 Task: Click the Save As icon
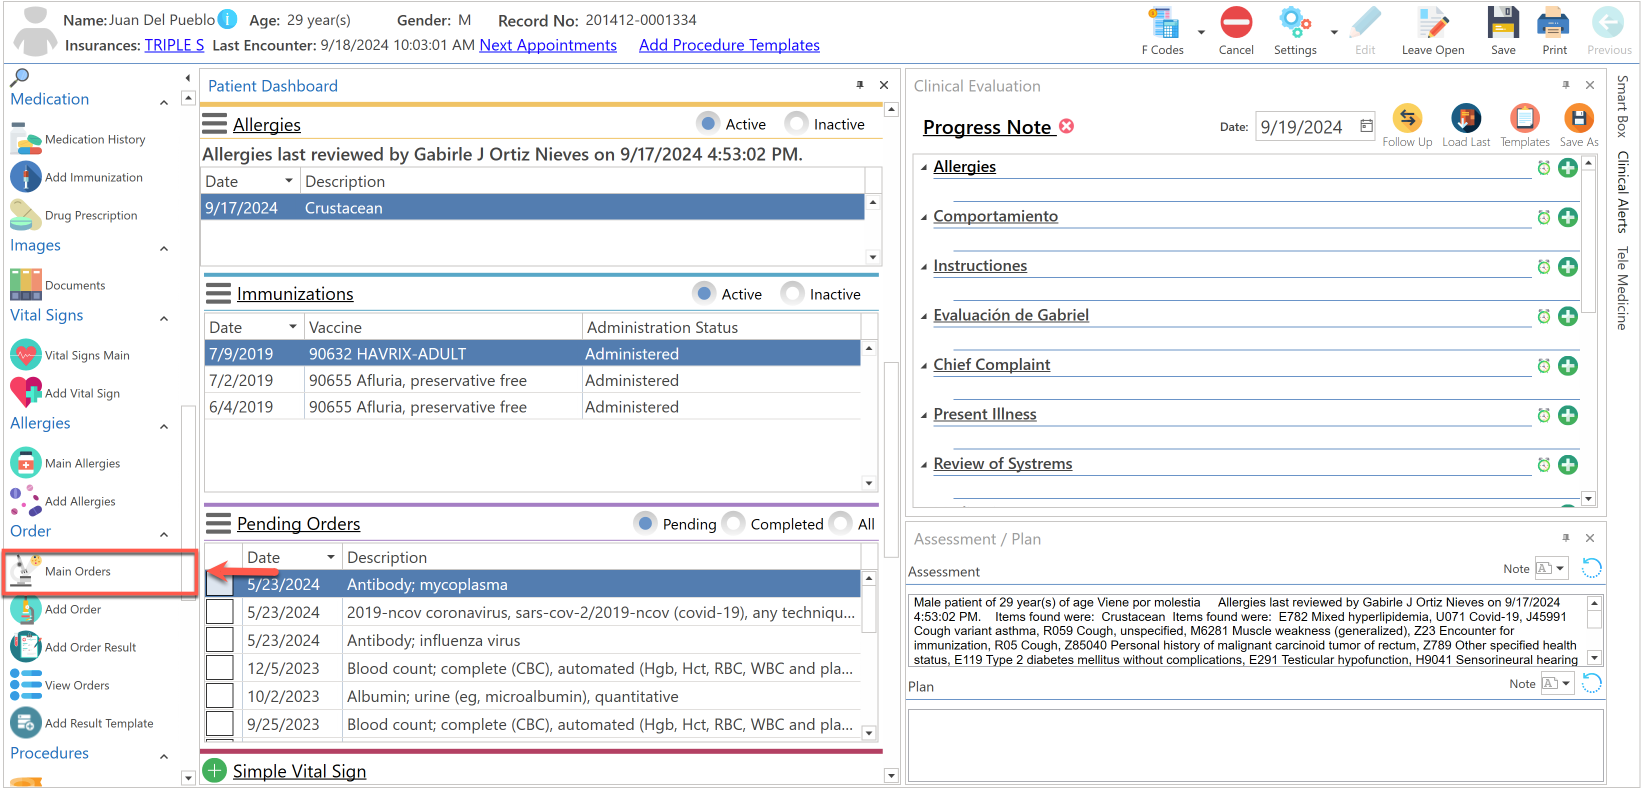tap(1579, 118)
